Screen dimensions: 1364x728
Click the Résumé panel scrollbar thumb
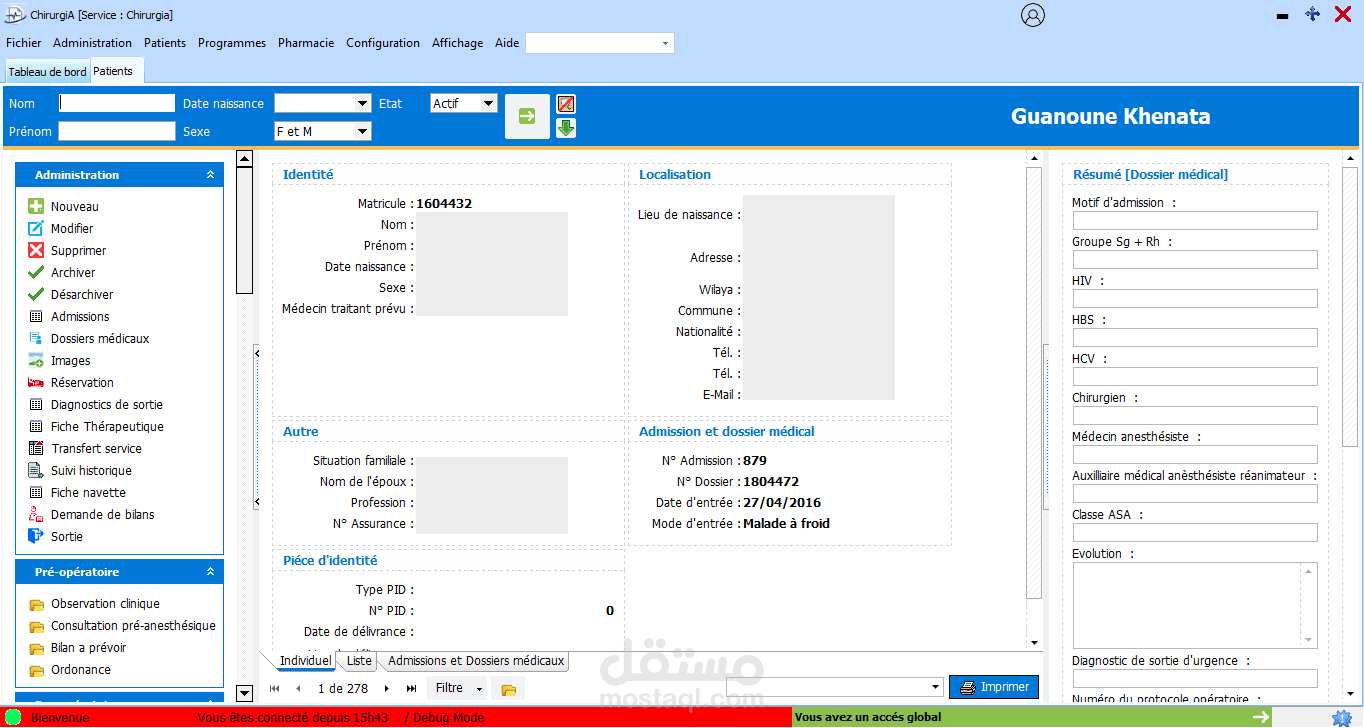point(1350,306)
